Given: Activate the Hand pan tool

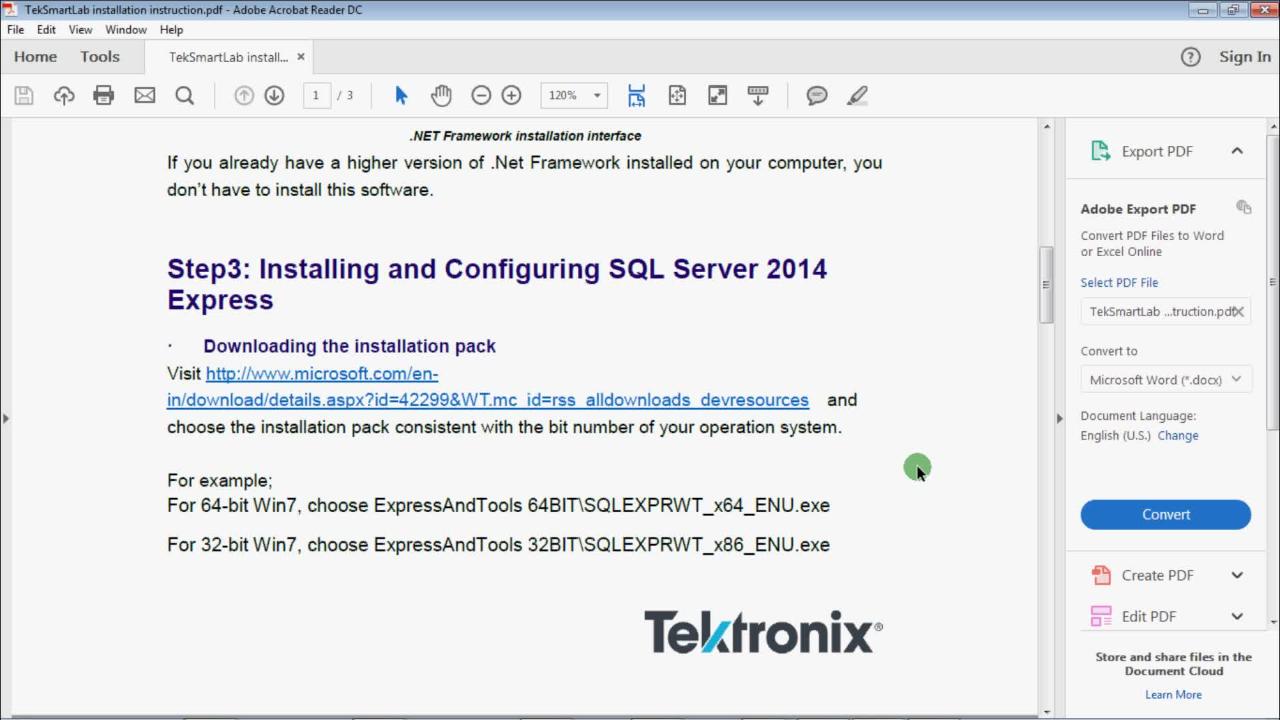Looking at the screenshot, I should coord(441,96).
